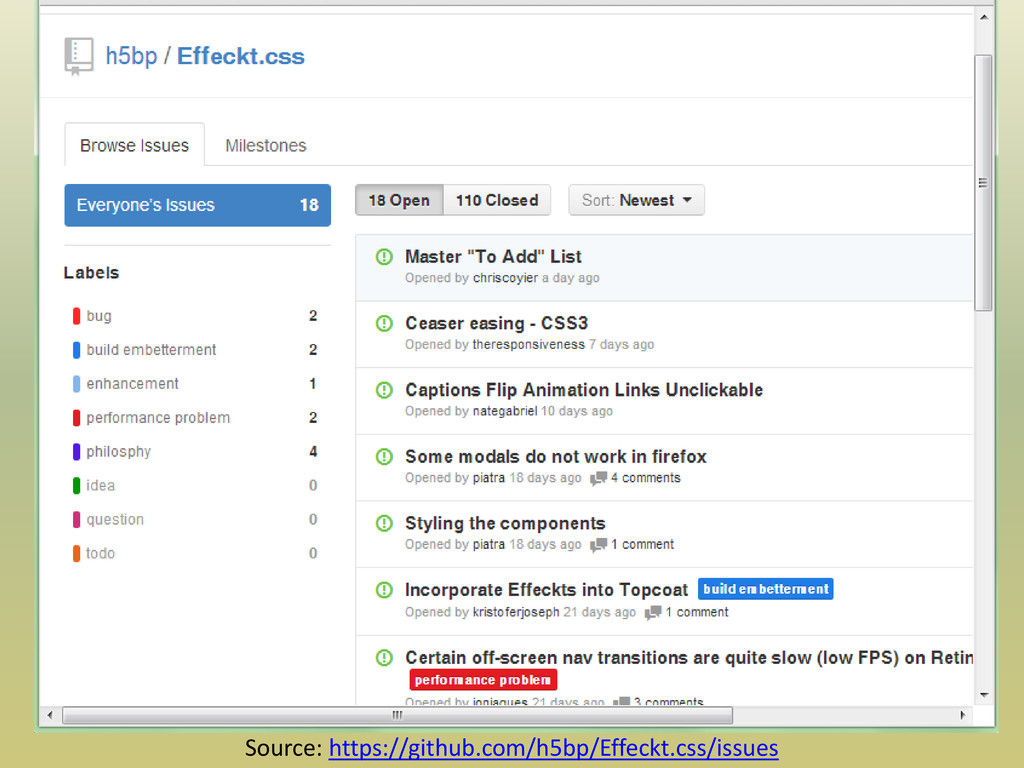Click the green idea color swatch

[x=76, y=486]
